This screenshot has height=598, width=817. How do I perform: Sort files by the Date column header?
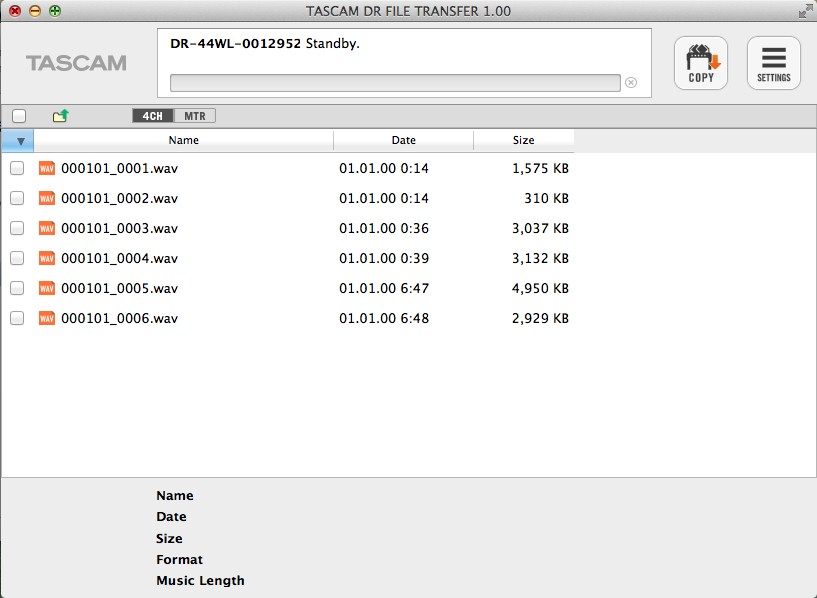point(403,141)
